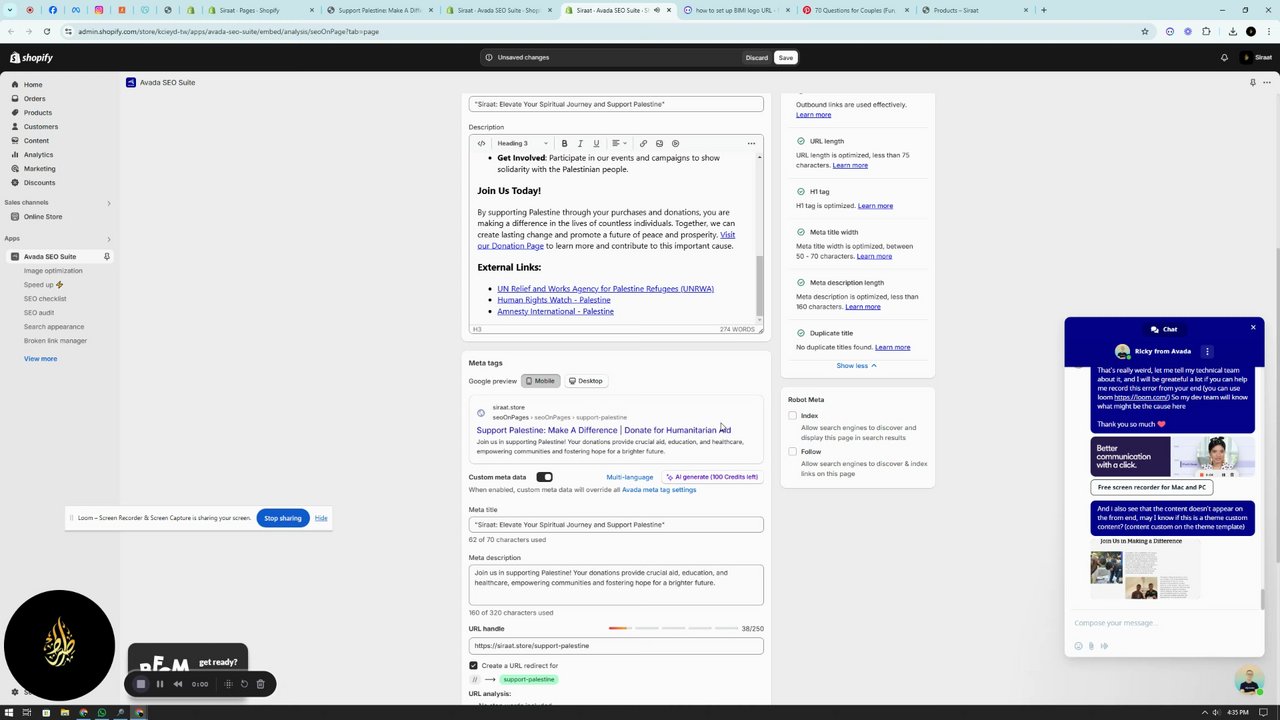Image resolution: width=1280 pixels, height=720 pixels.
Task: Enable the Follow robot meta checkbox
Action: click(x=793, y=452)
